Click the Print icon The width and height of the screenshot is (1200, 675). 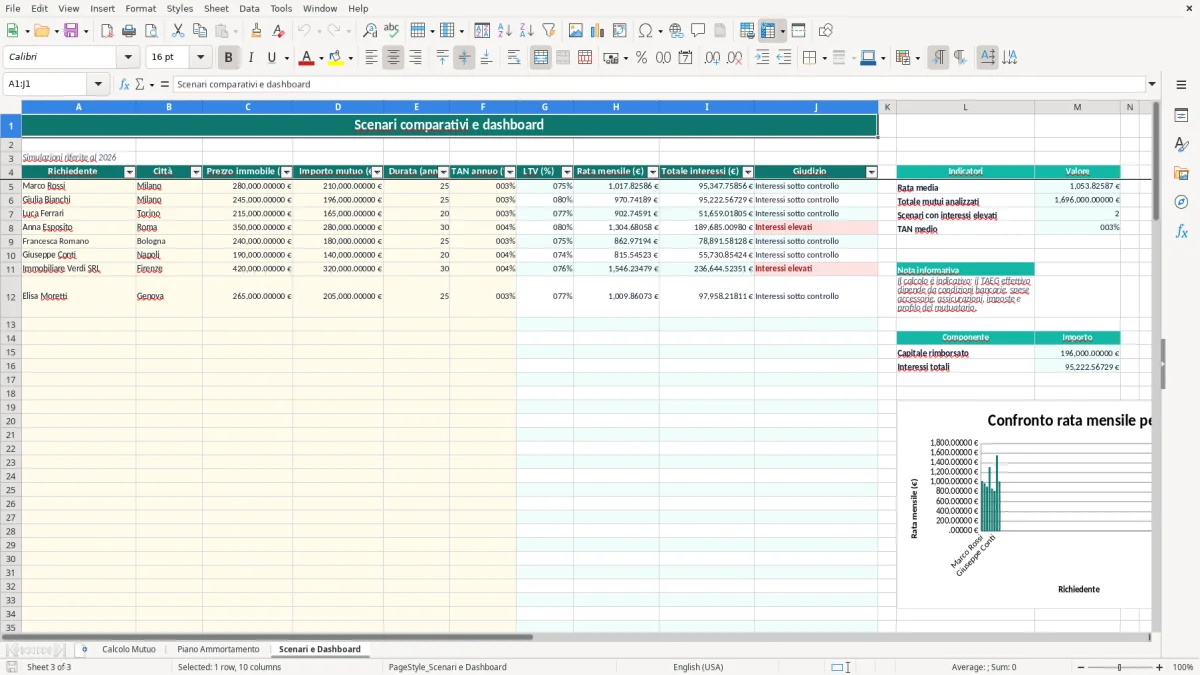tap(131, 31)
